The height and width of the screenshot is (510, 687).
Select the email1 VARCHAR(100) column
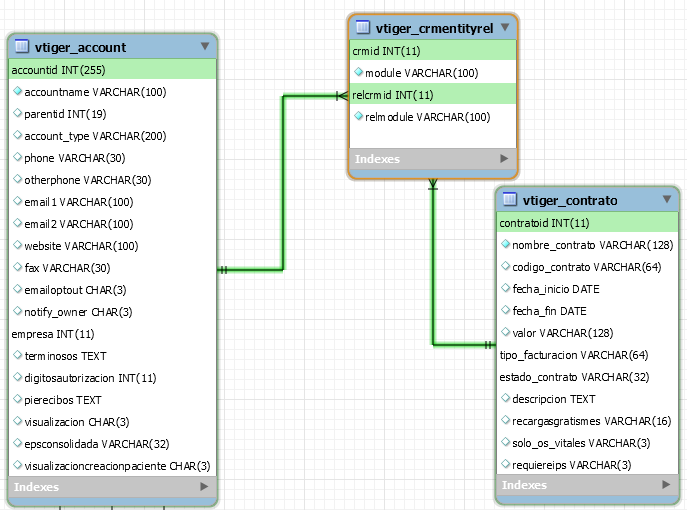point(112,202)
